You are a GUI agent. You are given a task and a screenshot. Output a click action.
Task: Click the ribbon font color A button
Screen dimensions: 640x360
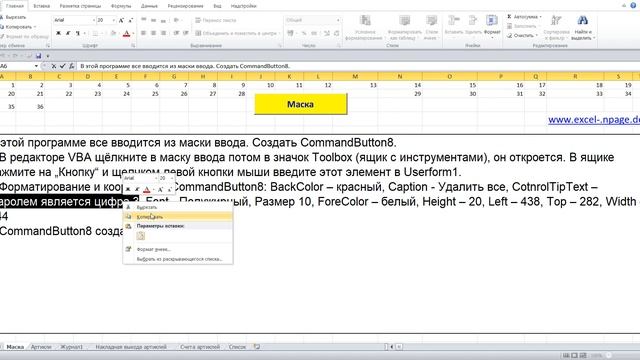tap(126, 33)
